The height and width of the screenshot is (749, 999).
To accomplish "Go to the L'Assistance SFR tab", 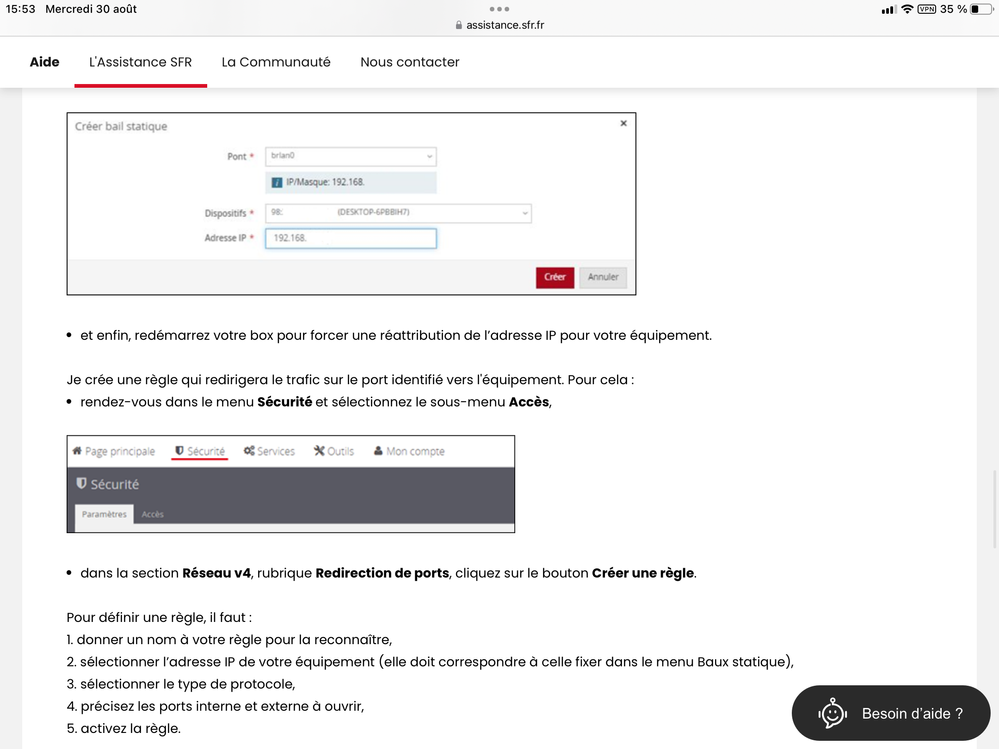I will coord(140,62).
